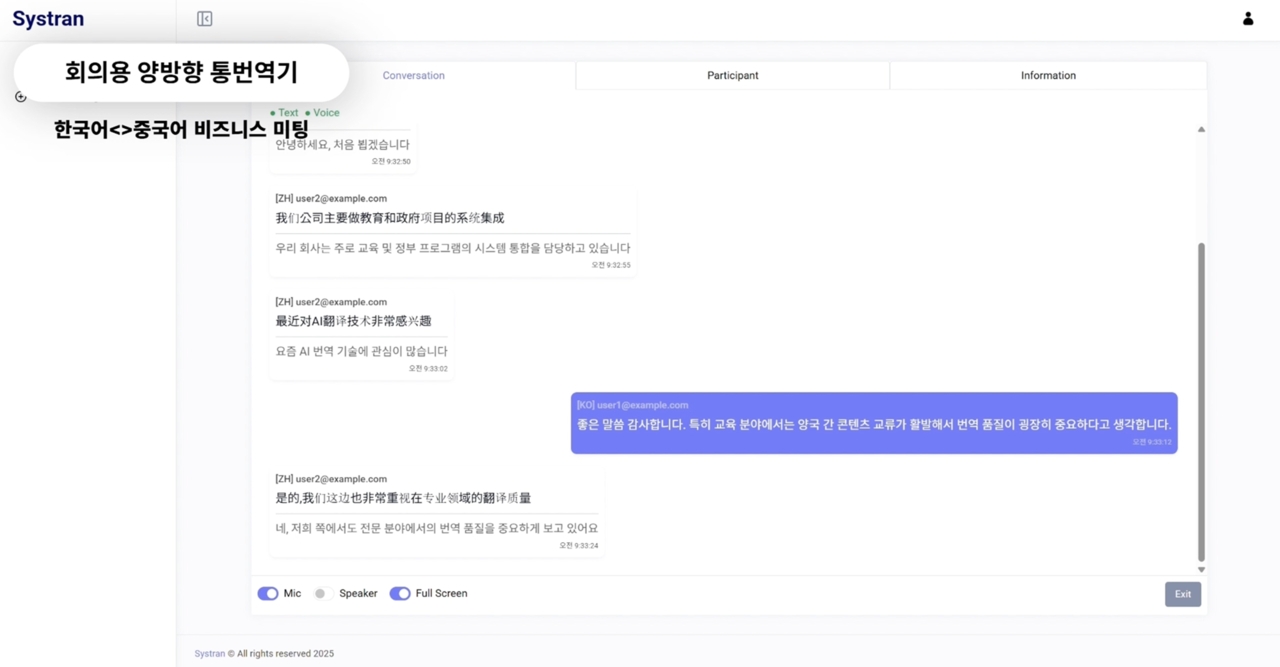Open the Systran footer link
The width and height of the screenshot is (1280, 667).
[210, 653]
